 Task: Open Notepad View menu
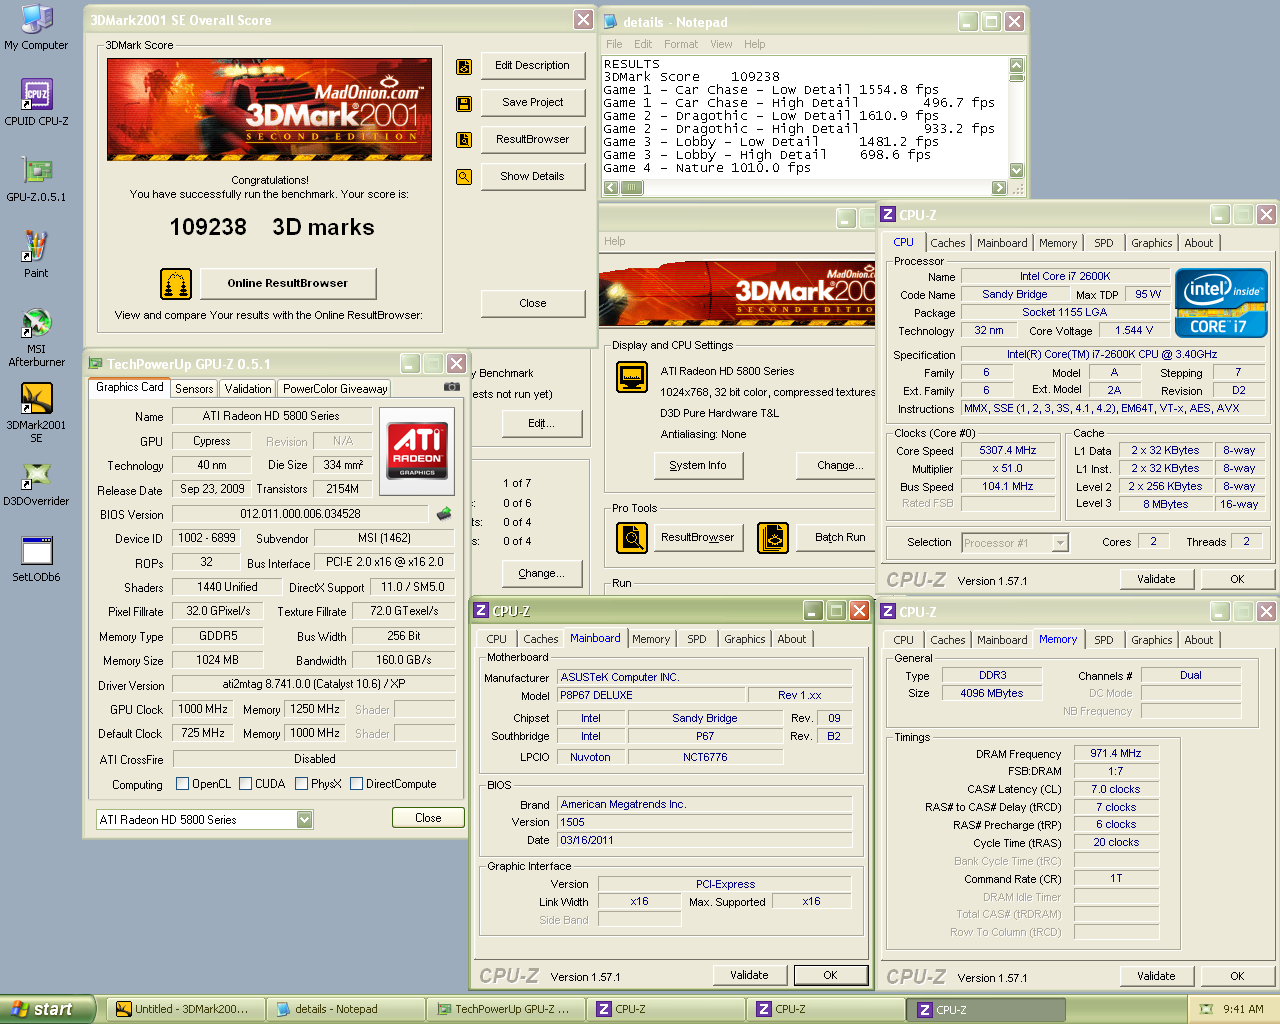(721, 44)
